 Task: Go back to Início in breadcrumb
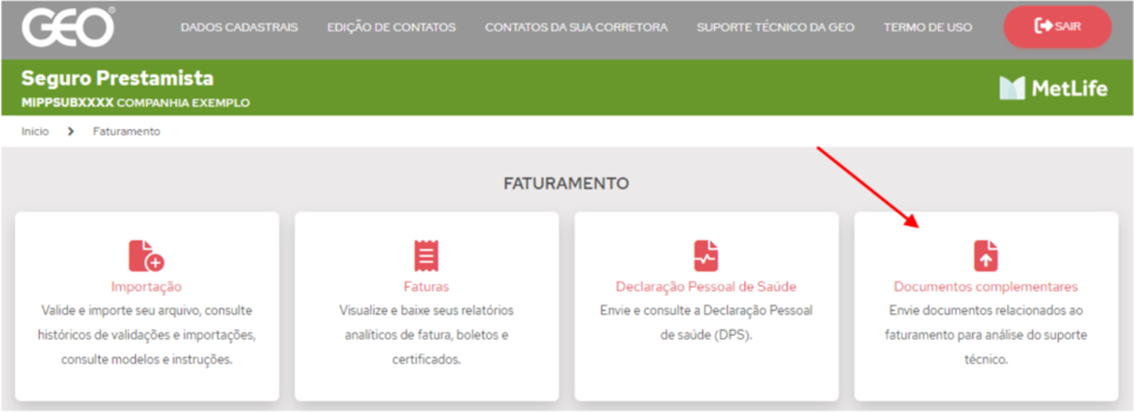click(35, 132)
